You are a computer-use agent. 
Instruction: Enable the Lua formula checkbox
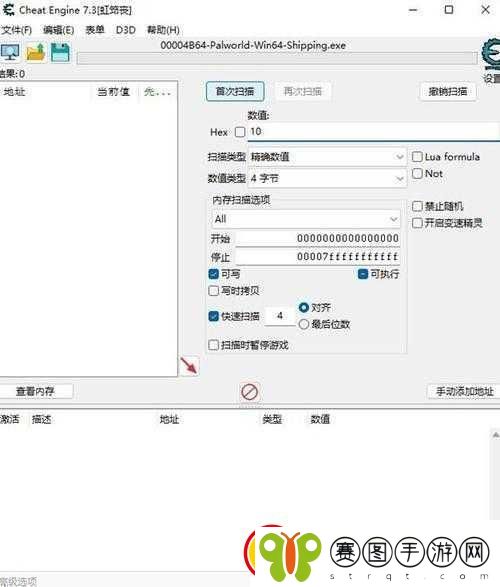click(417, 156)
